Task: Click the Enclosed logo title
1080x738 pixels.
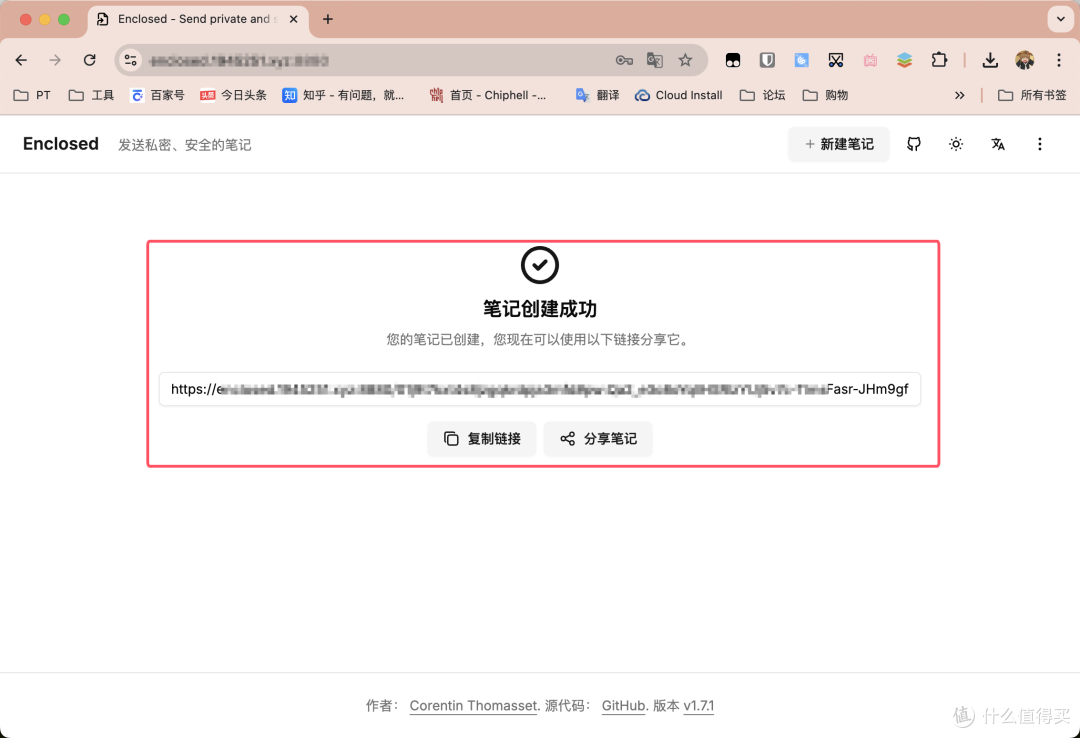Action: (x=61, y=143)
